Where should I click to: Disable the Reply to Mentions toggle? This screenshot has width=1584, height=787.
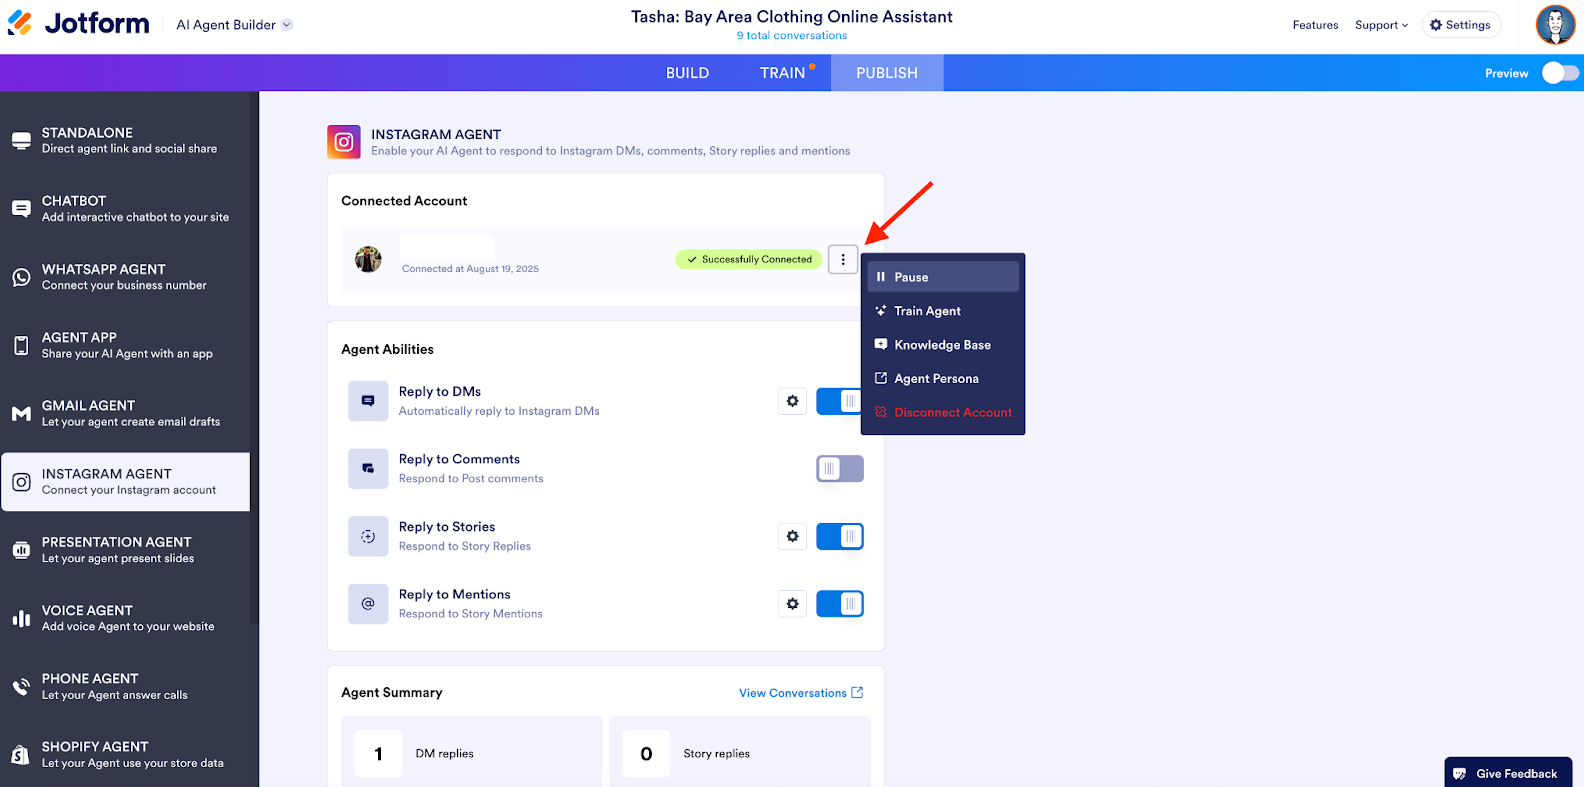840,604
